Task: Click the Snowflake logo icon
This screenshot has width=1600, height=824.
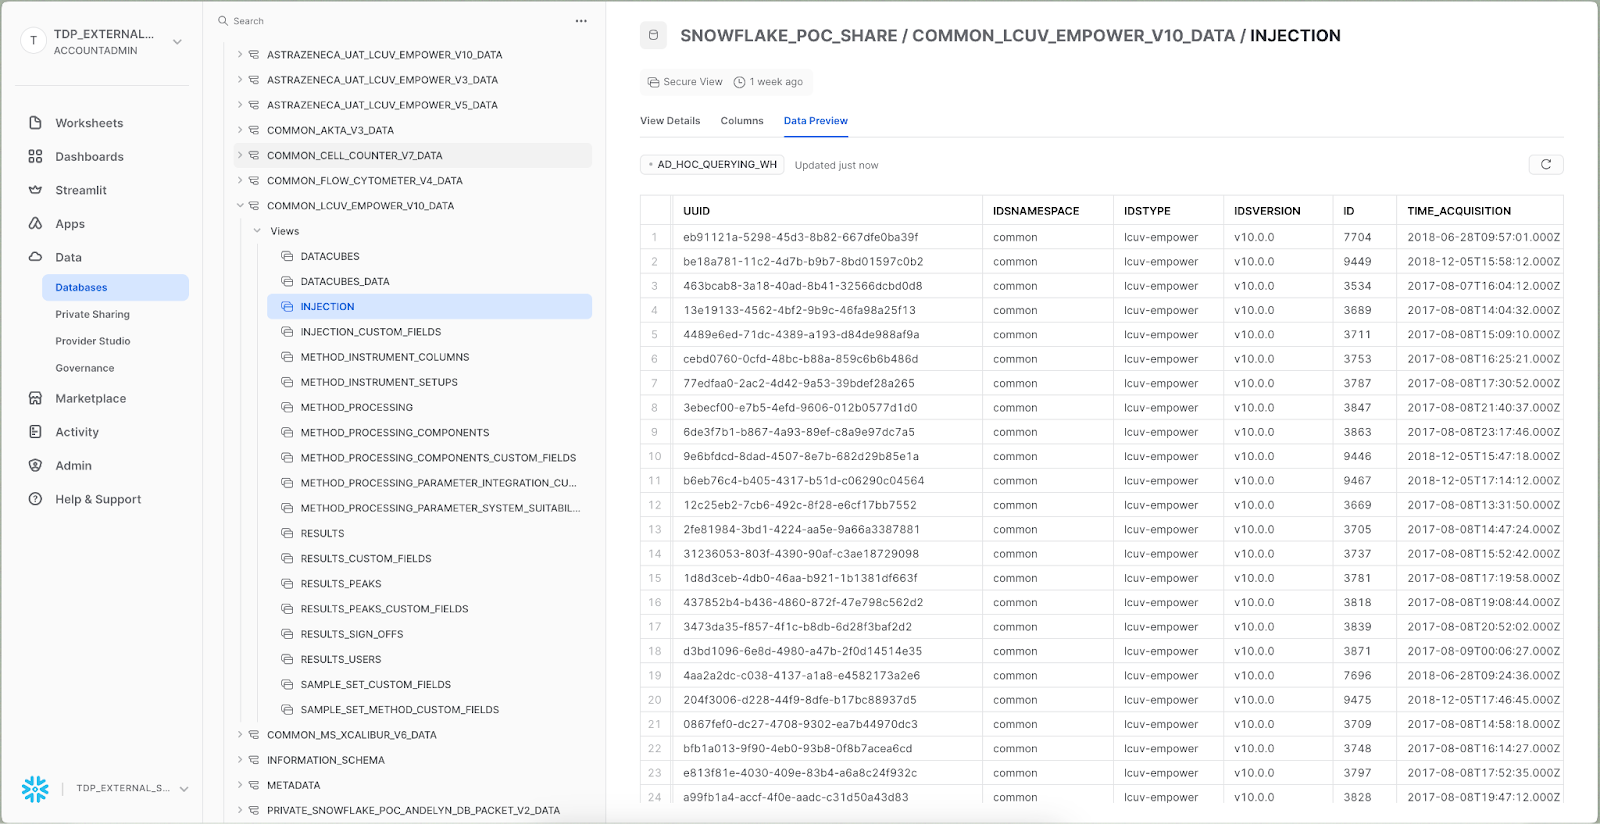Action: coord(35,789)
